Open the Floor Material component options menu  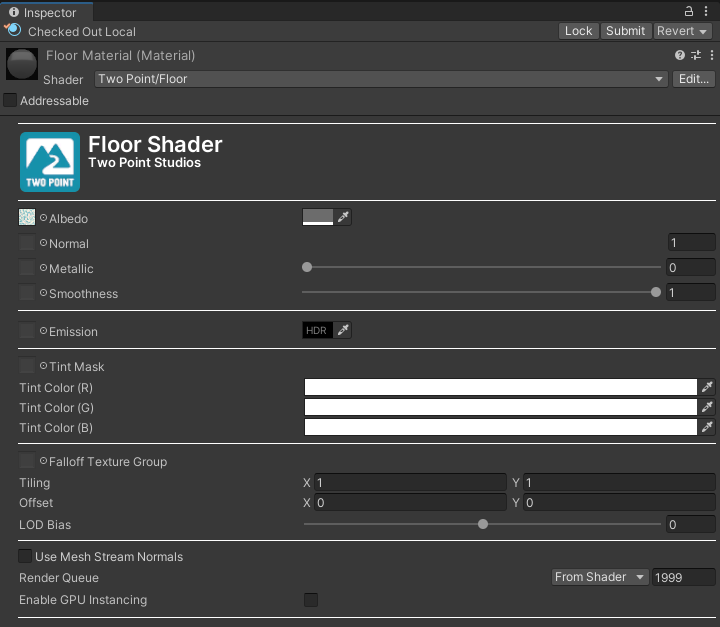(x=712, y=55)
